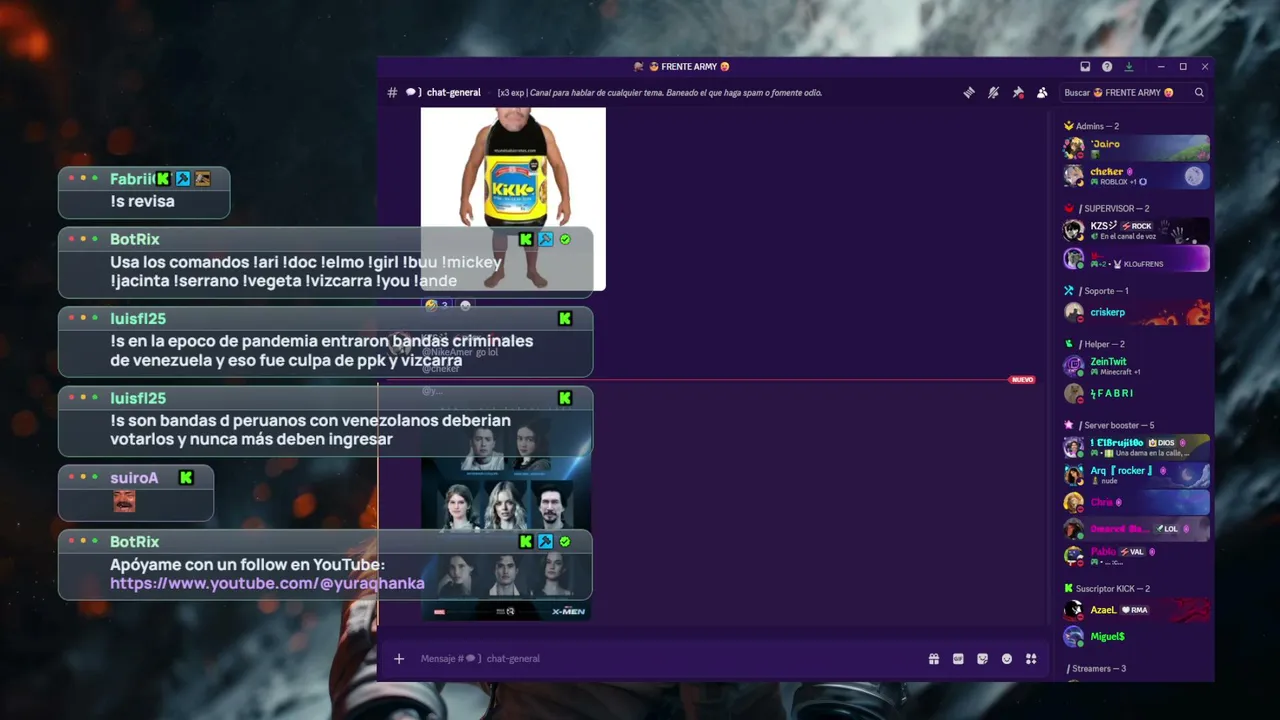Open member AzaeL profile
Screen dimensions: 1280x720
point(1136,609)
